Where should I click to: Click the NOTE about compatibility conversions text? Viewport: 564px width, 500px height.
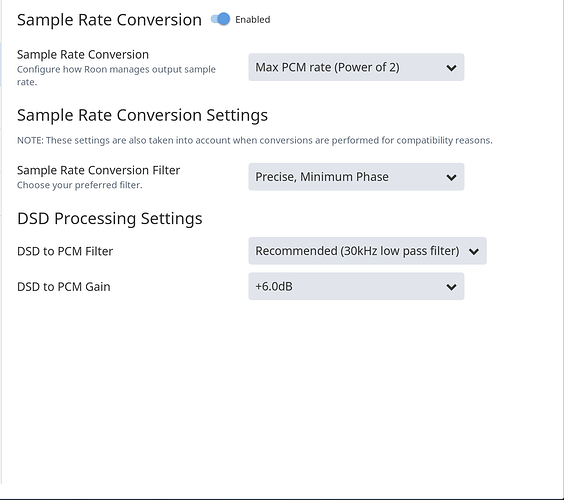coord(255,140)
